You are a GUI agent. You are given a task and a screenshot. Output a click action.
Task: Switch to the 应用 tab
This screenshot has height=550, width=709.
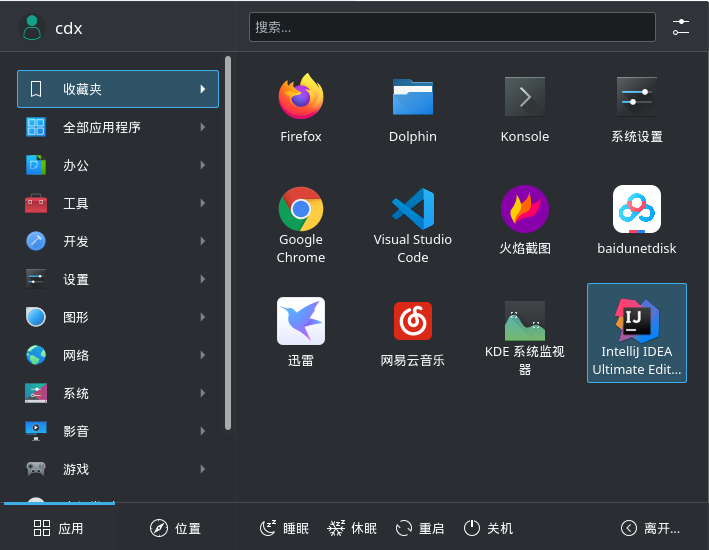pyautogui.click(x=59, y=527)
